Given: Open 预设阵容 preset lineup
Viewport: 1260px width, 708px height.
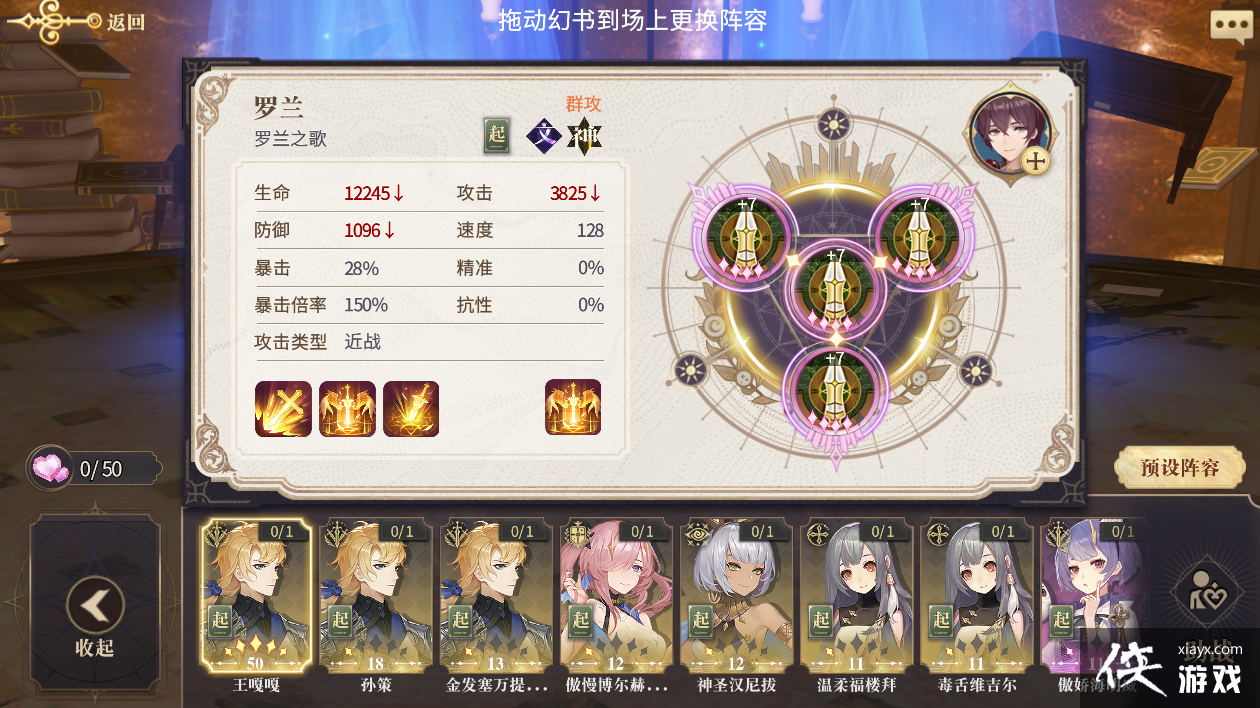Looking at the screenshot, I should point(1180,468).
